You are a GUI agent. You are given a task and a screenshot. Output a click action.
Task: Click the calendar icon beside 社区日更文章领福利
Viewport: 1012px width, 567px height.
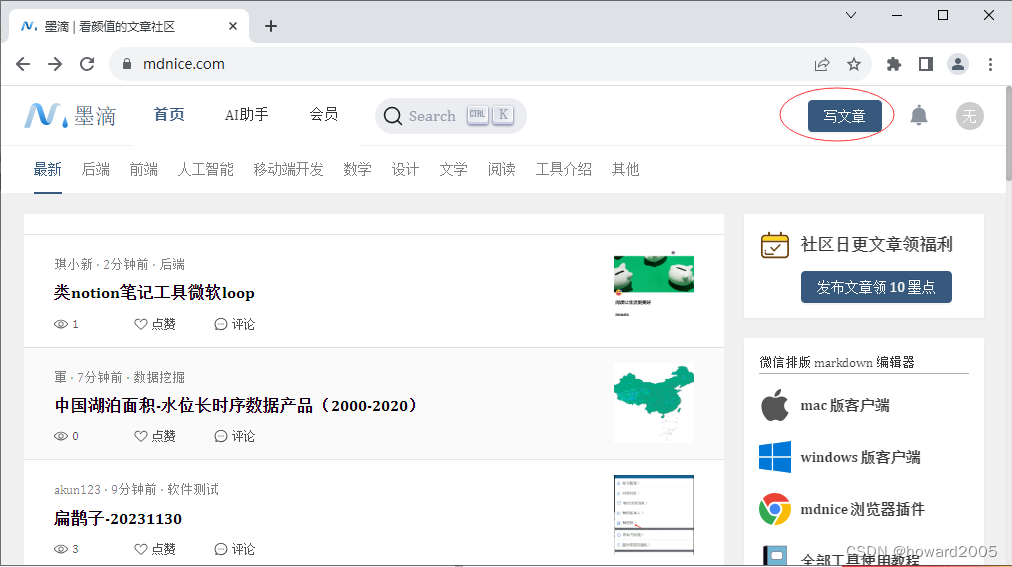[x=774, y=245]
